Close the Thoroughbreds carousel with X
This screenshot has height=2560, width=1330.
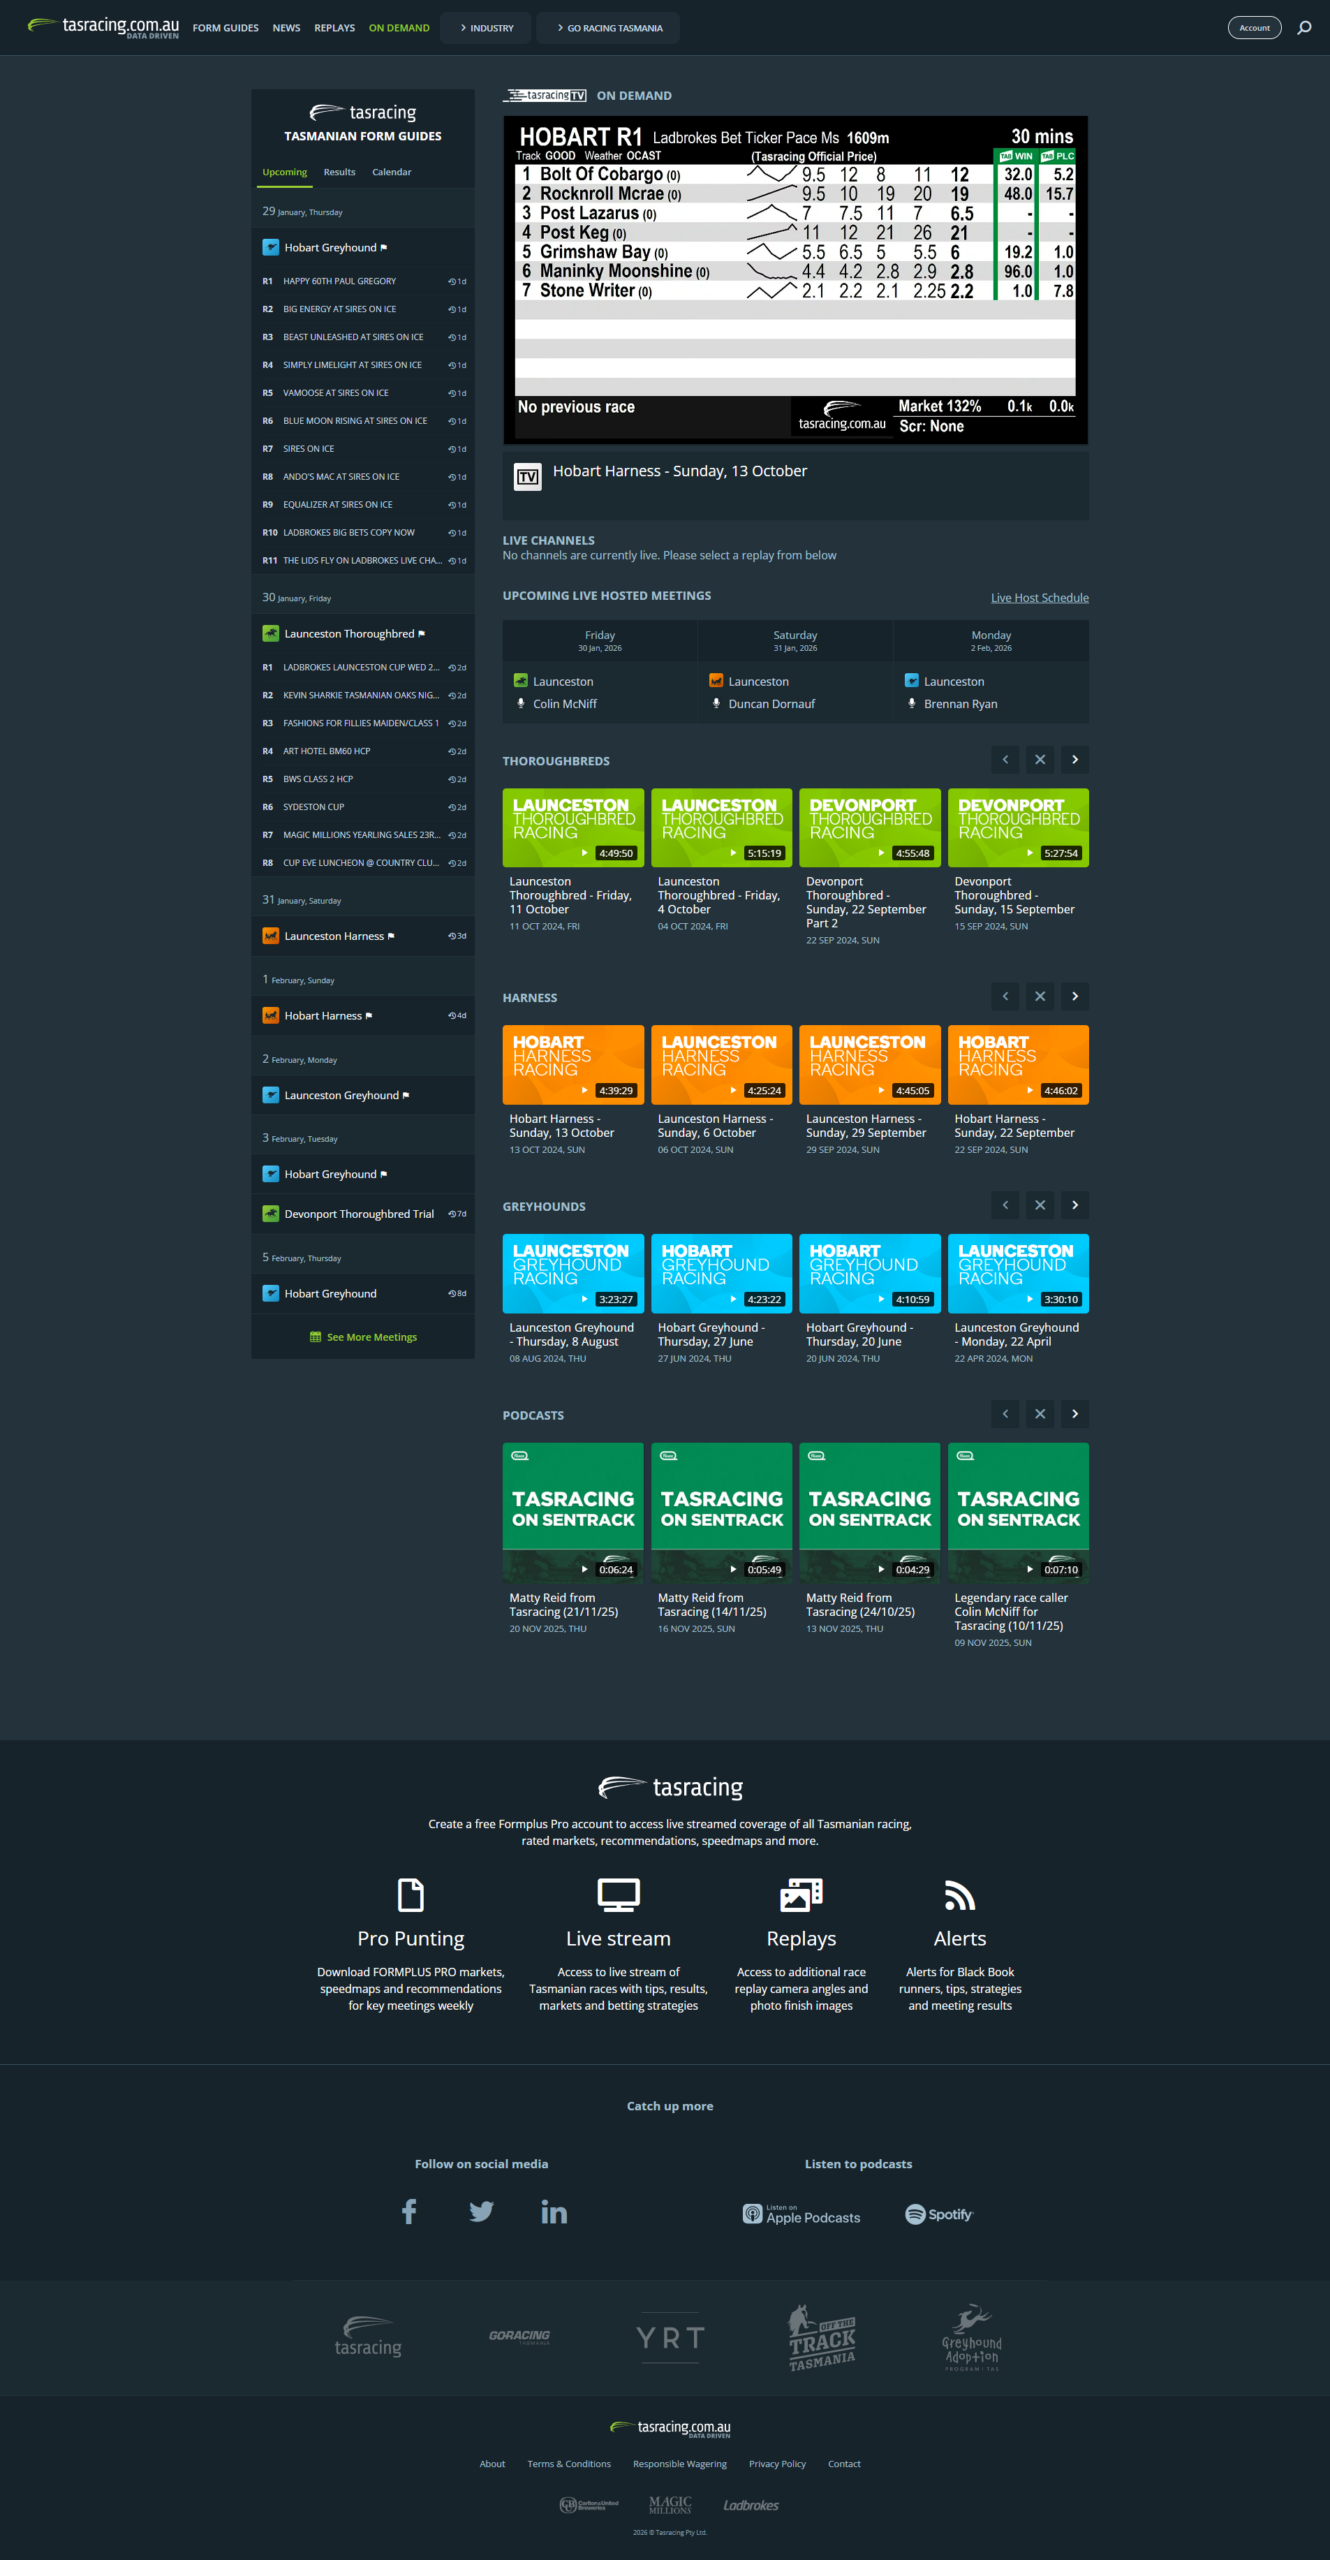coord(1040,760)
